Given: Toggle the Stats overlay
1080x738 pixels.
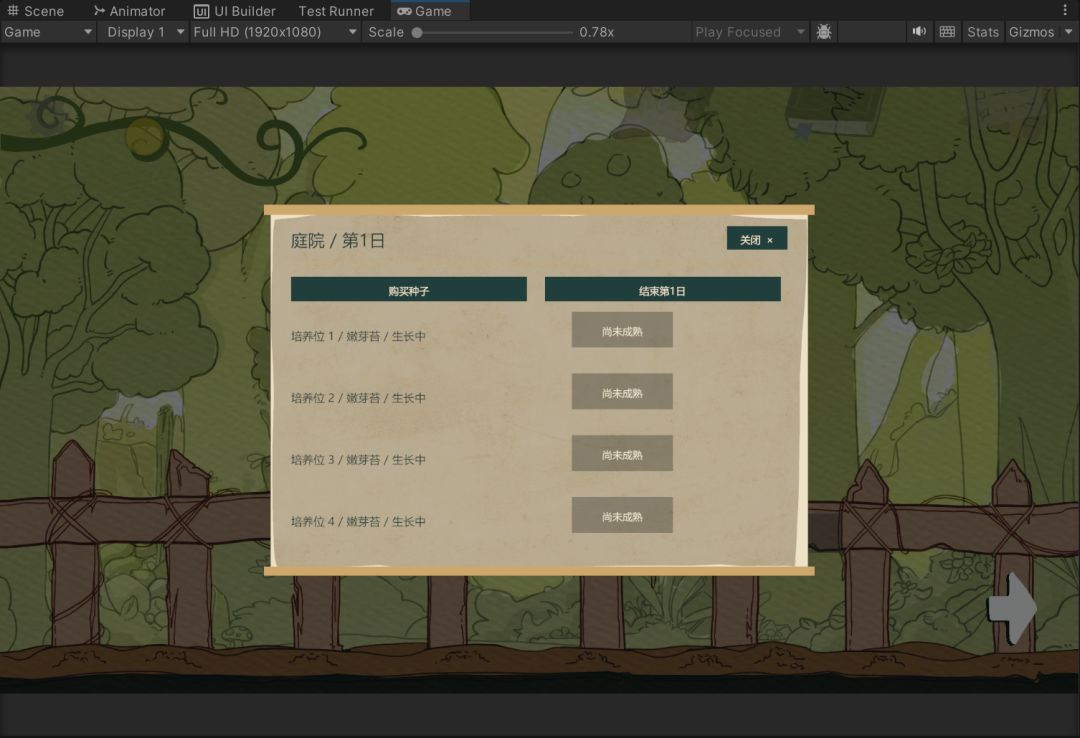Looking at the screenshot, I should [983, 32].
